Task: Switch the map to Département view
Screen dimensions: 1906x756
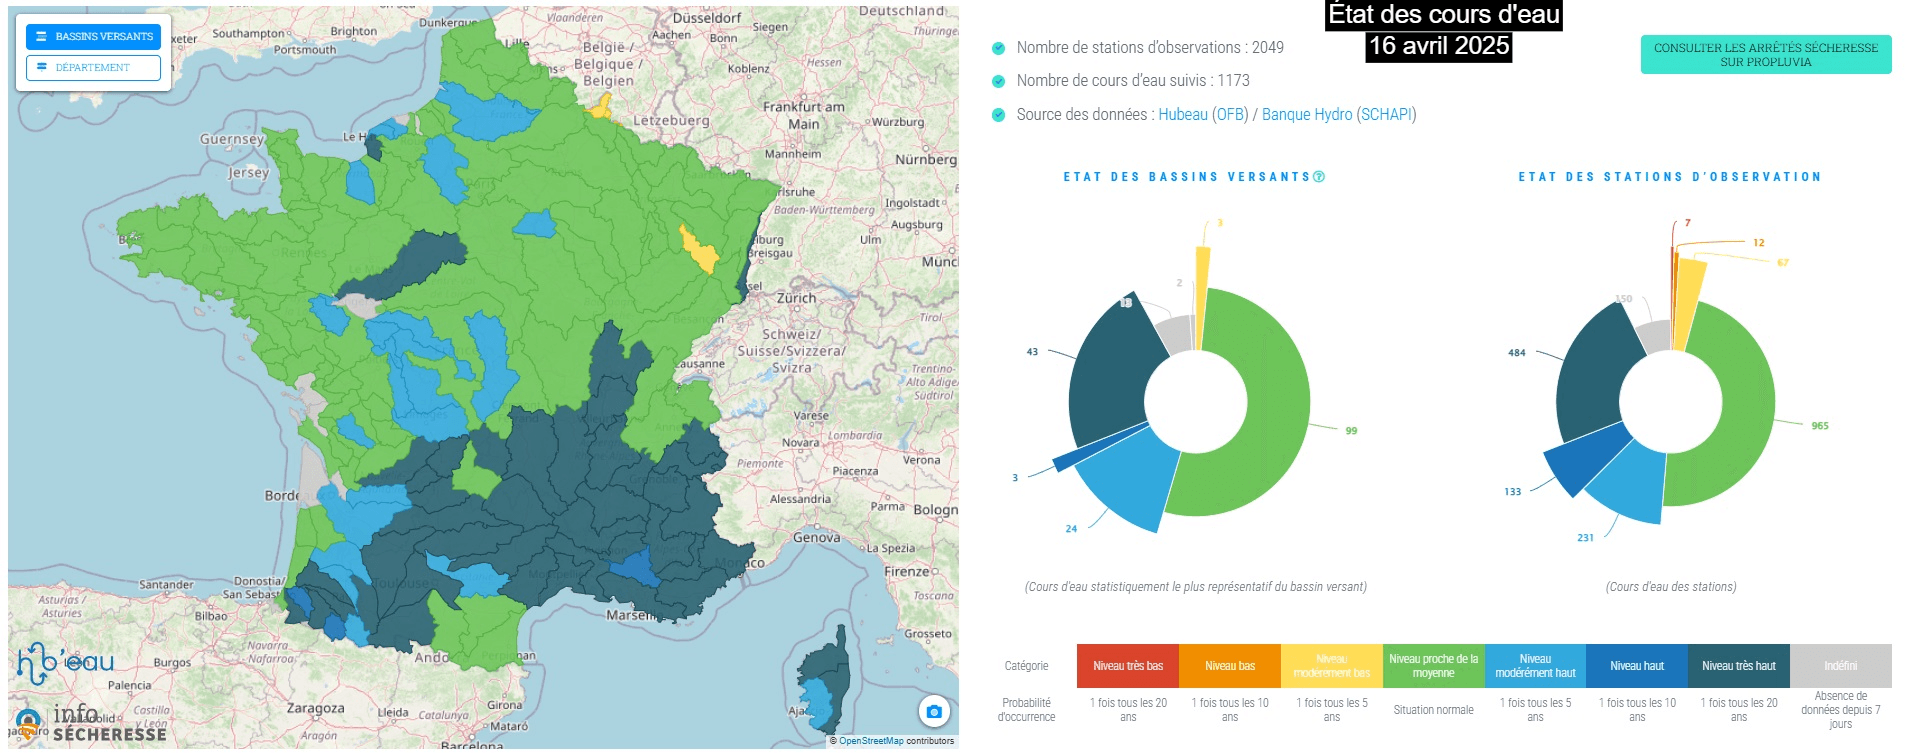Action: 94,67
